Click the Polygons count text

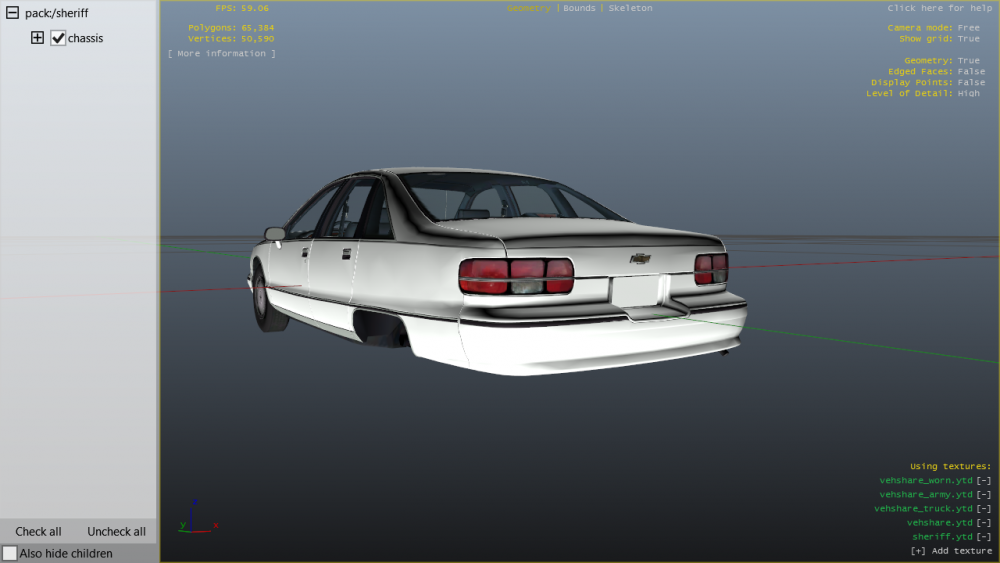tap(231, 28)
